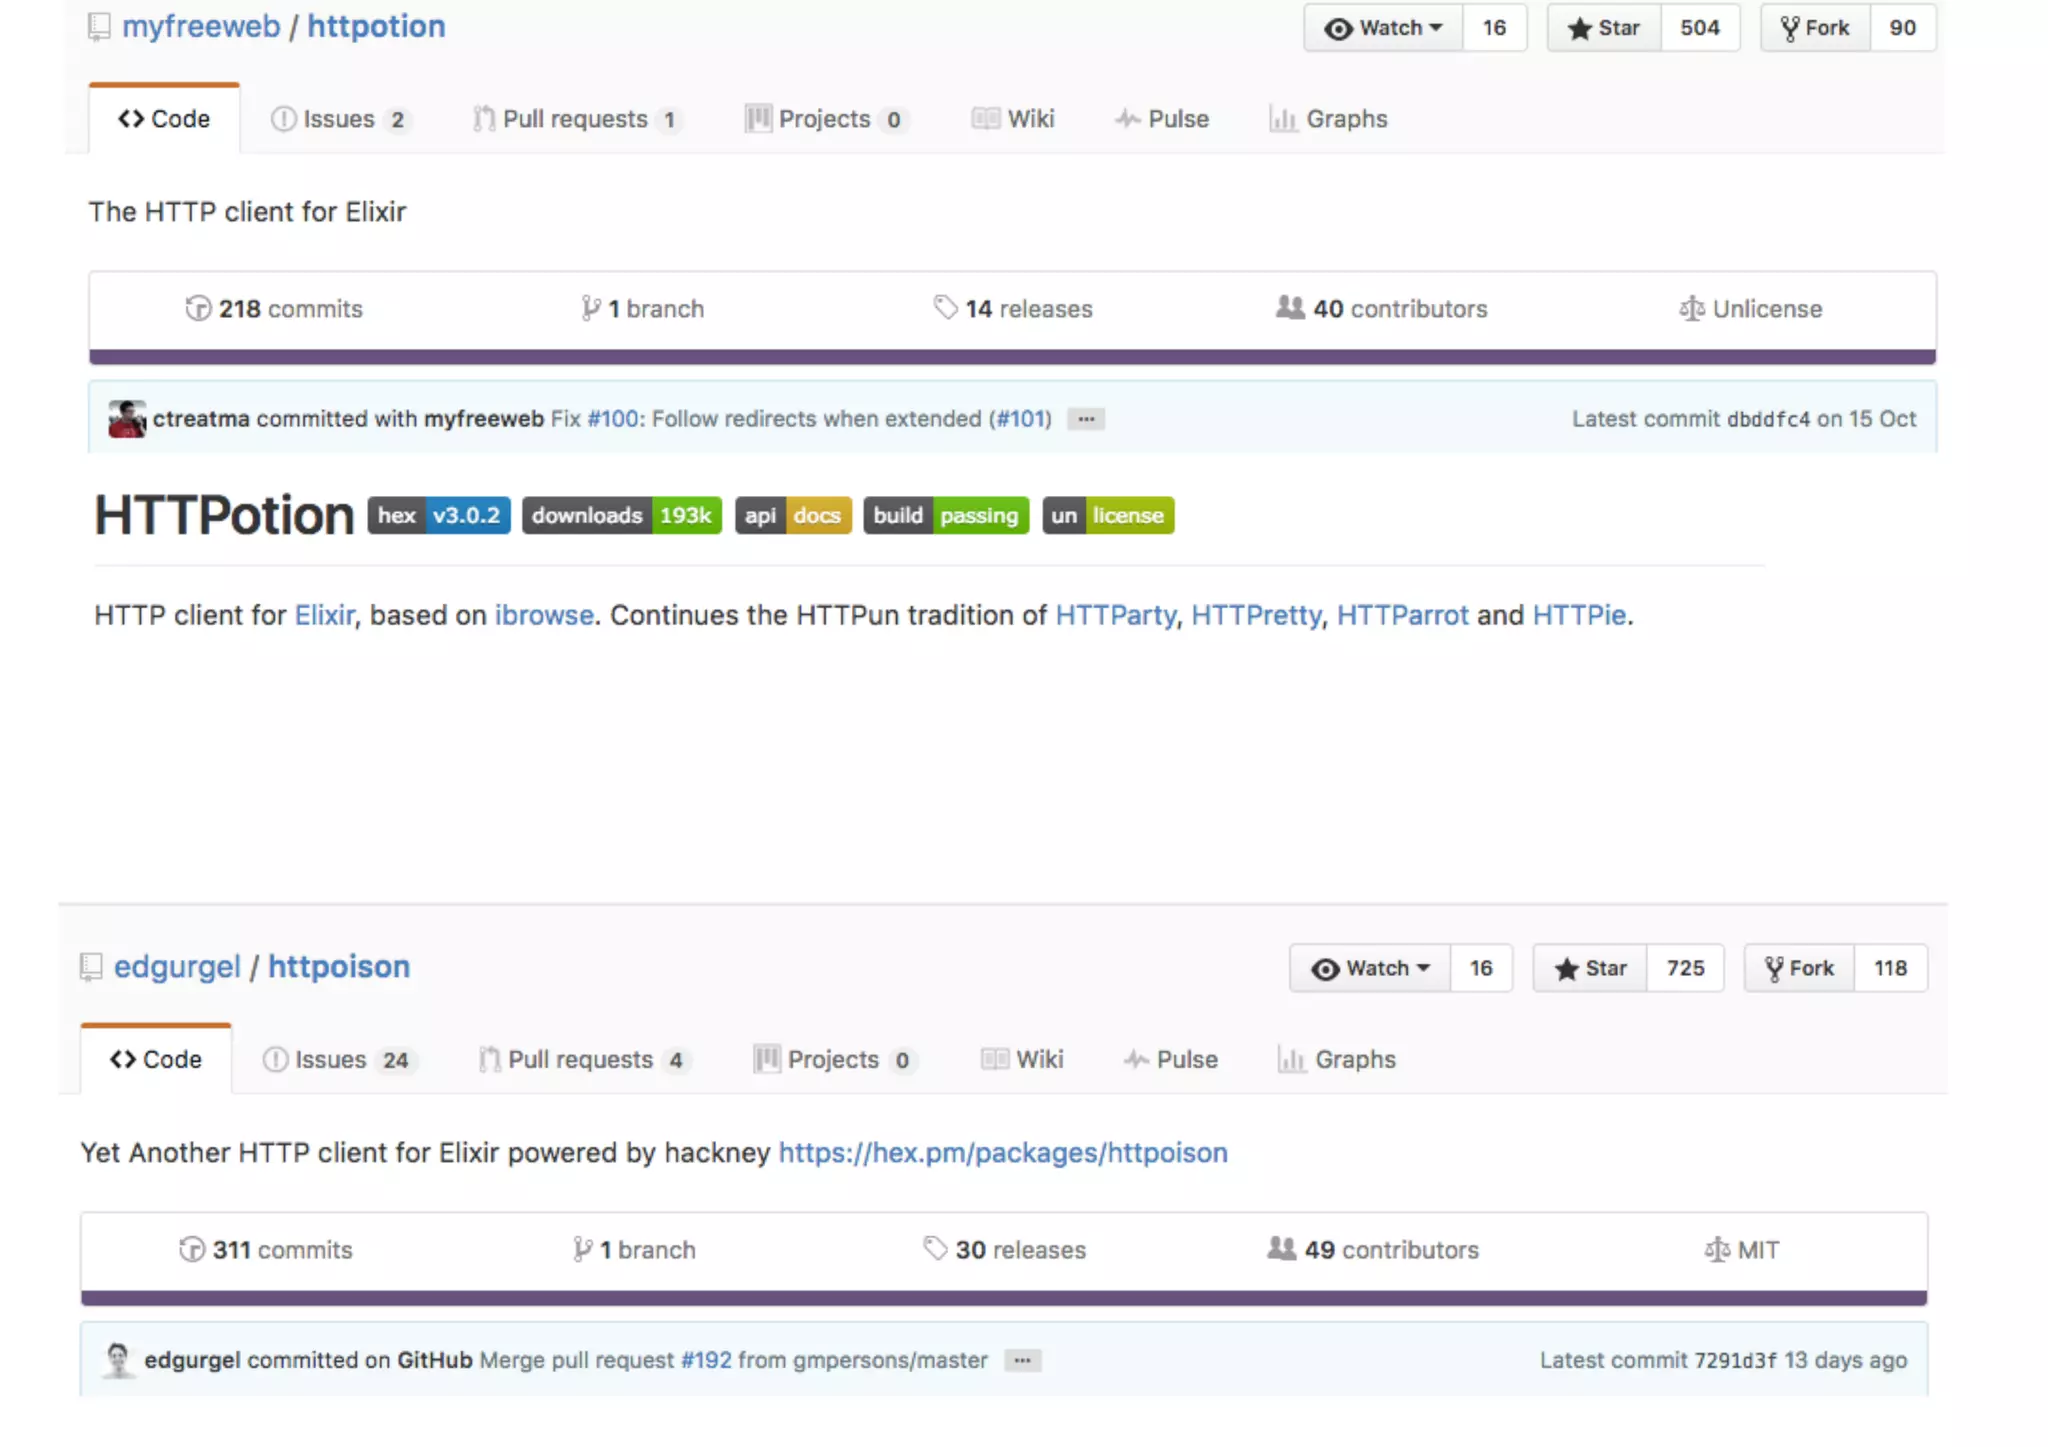
Task: Open the myfreeweb user link
Action: click(x=201, y=26)
